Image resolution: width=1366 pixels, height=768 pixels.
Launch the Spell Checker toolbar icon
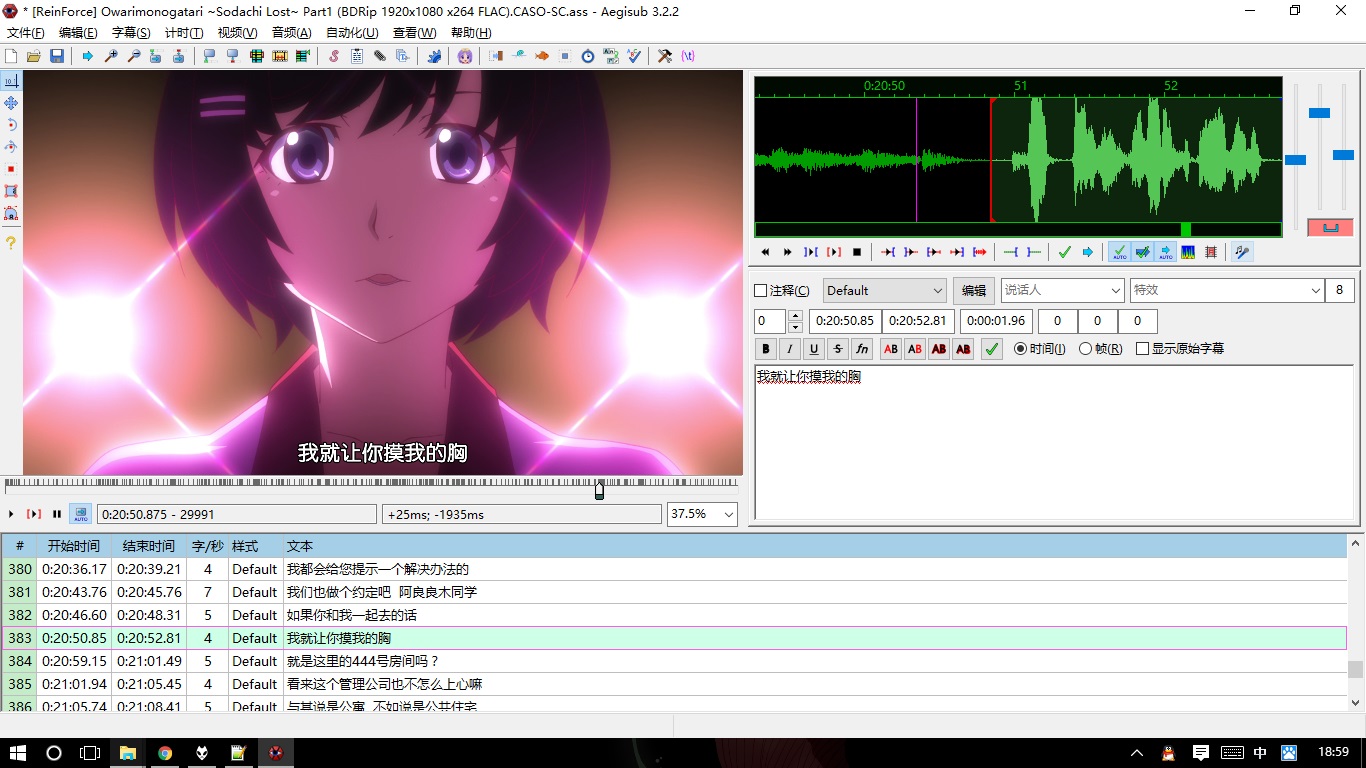tap(634, 56)
